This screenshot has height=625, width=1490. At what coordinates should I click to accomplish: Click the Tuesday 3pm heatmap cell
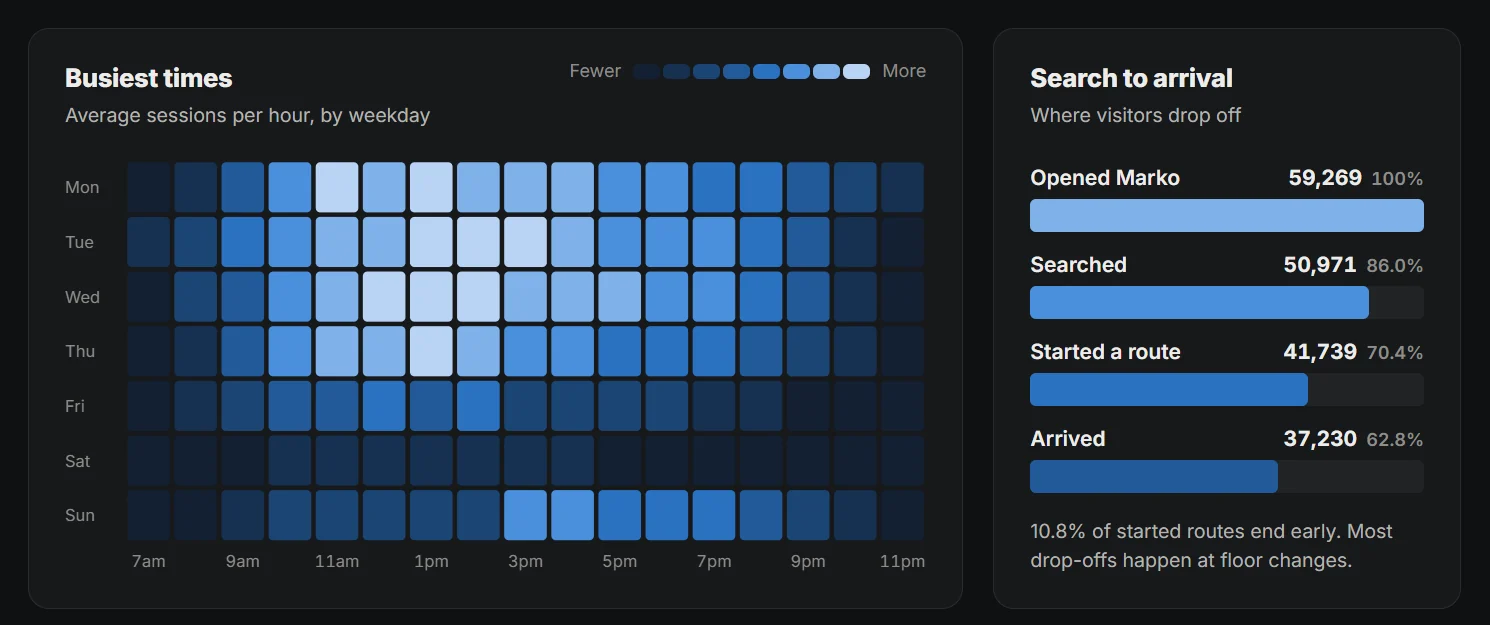(525, 242)
